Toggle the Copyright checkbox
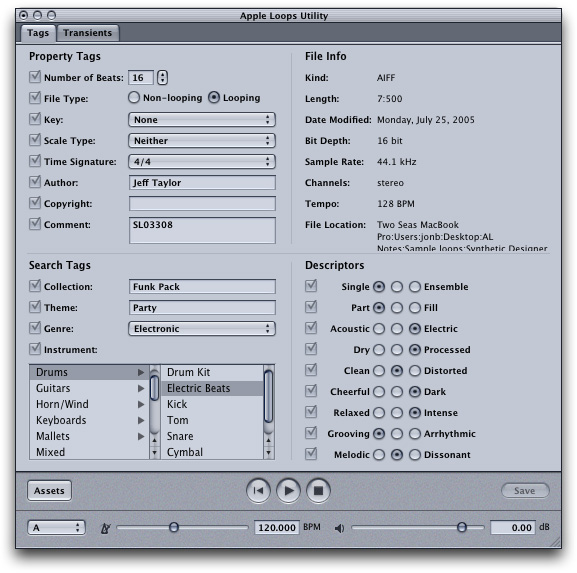The image size is (577, 573). click(35, 203)
